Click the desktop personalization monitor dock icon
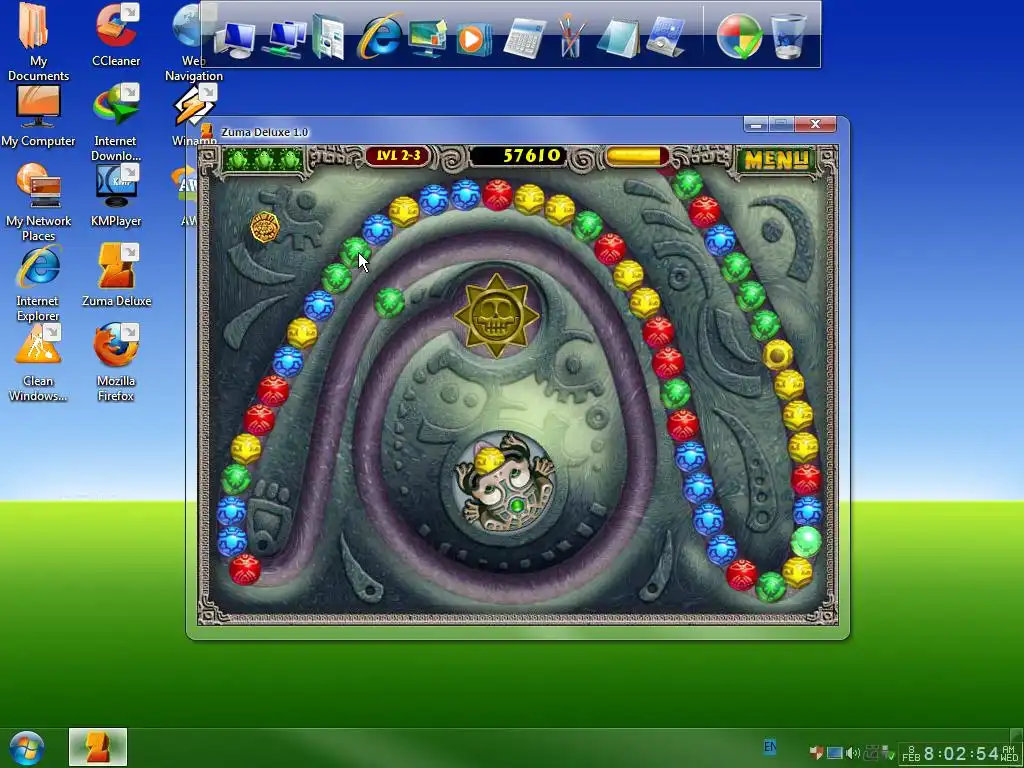This screenshot has width=1024, height=768. tap(428, 38)
